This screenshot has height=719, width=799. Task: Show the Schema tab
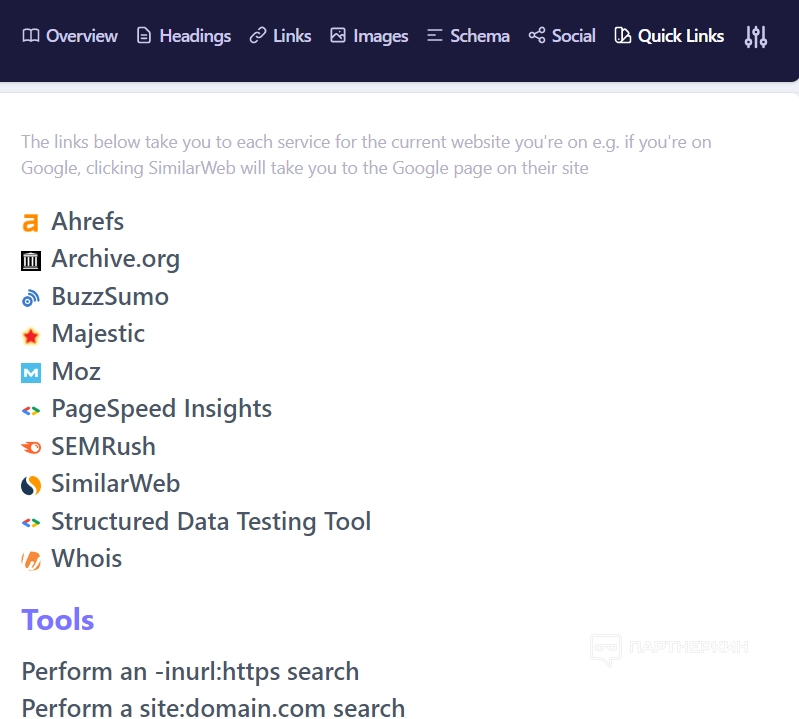click(x=468, y=36)
